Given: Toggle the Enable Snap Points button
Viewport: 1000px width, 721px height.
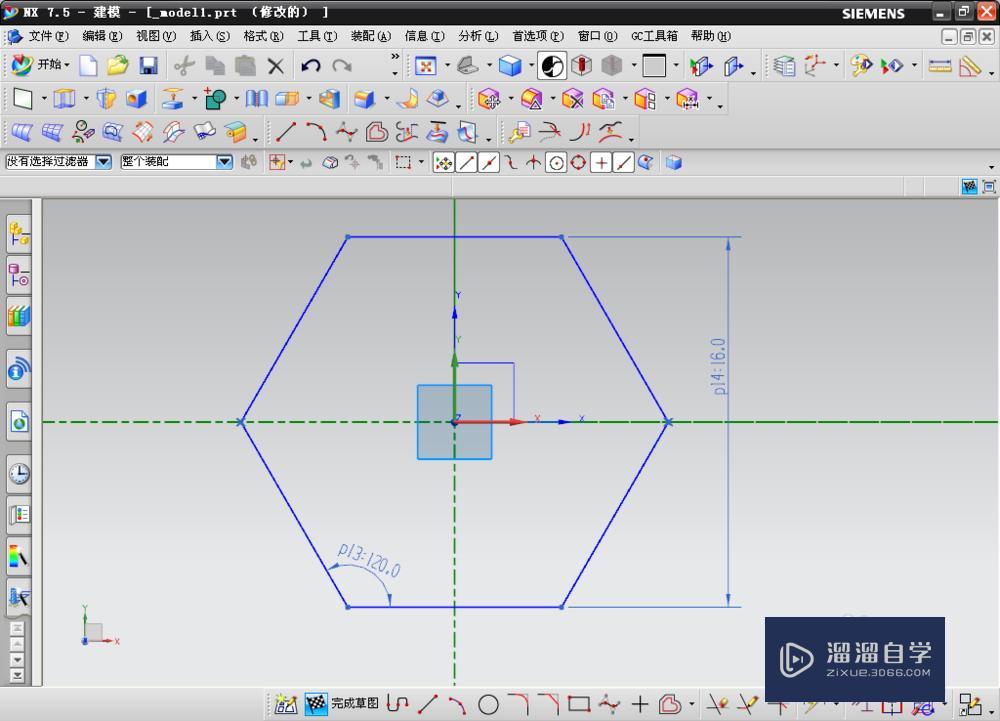Looking at the screenshot, I should click(x=443, y=163).
